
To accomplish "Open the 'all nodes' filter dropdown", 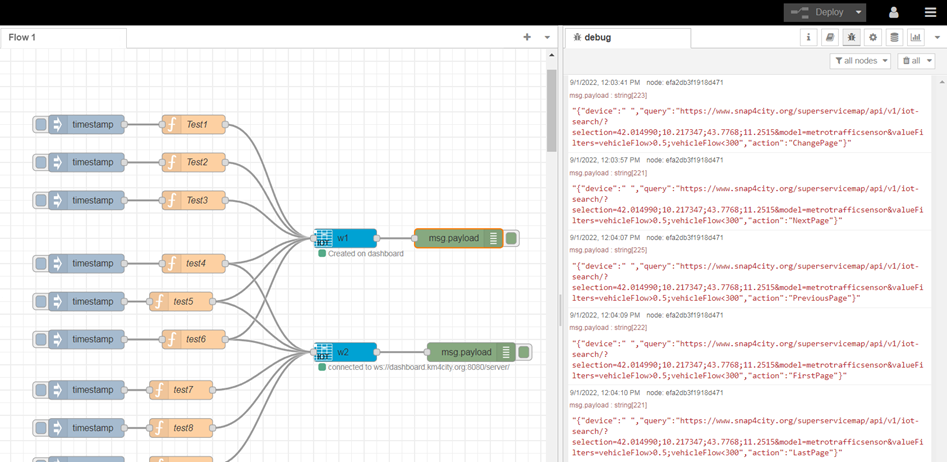I will pos(861,61).
